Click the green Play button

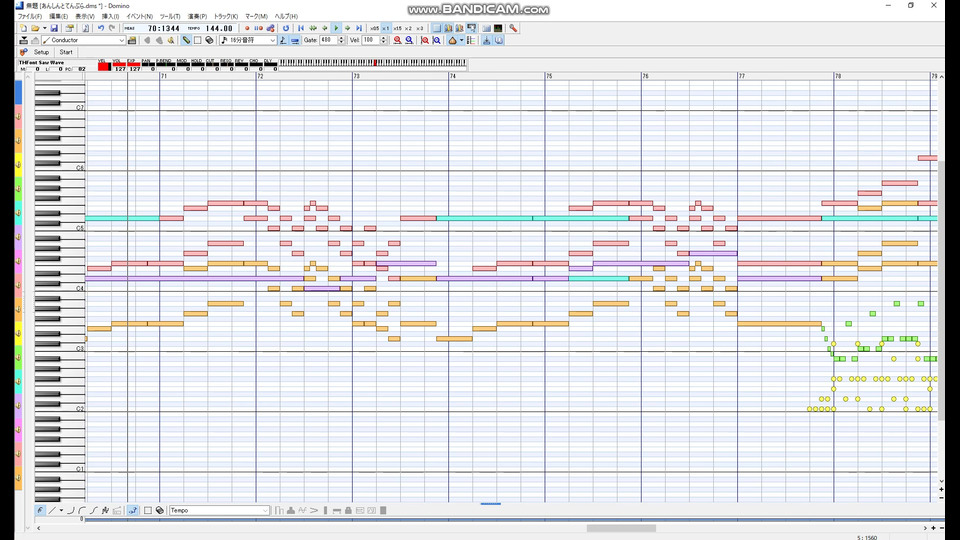click(x=336, y=28)
